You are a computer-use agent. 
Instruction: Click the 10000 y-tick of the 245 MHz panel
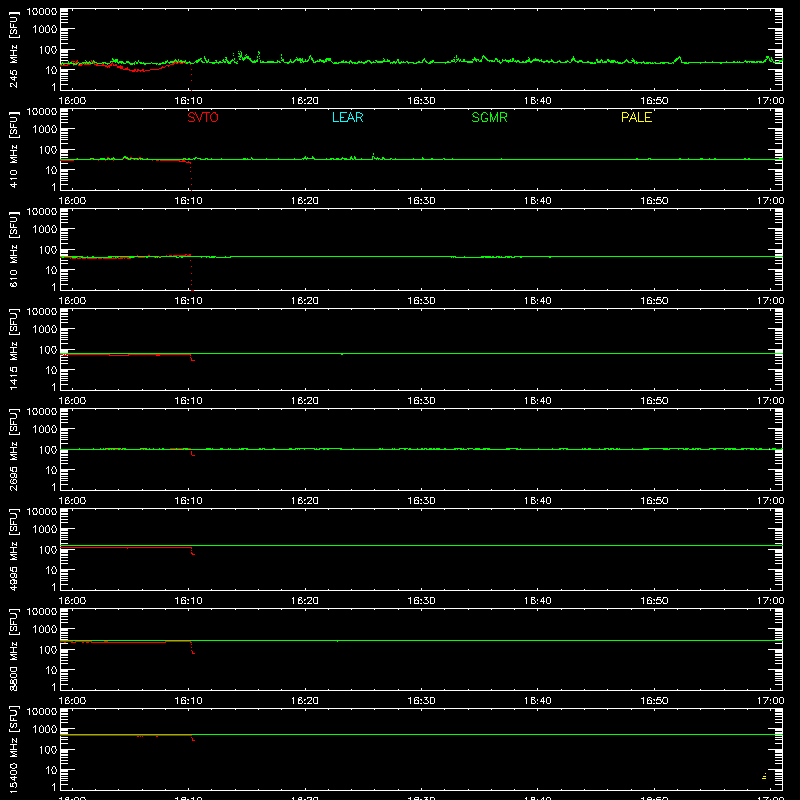click(x=42, y=12)
